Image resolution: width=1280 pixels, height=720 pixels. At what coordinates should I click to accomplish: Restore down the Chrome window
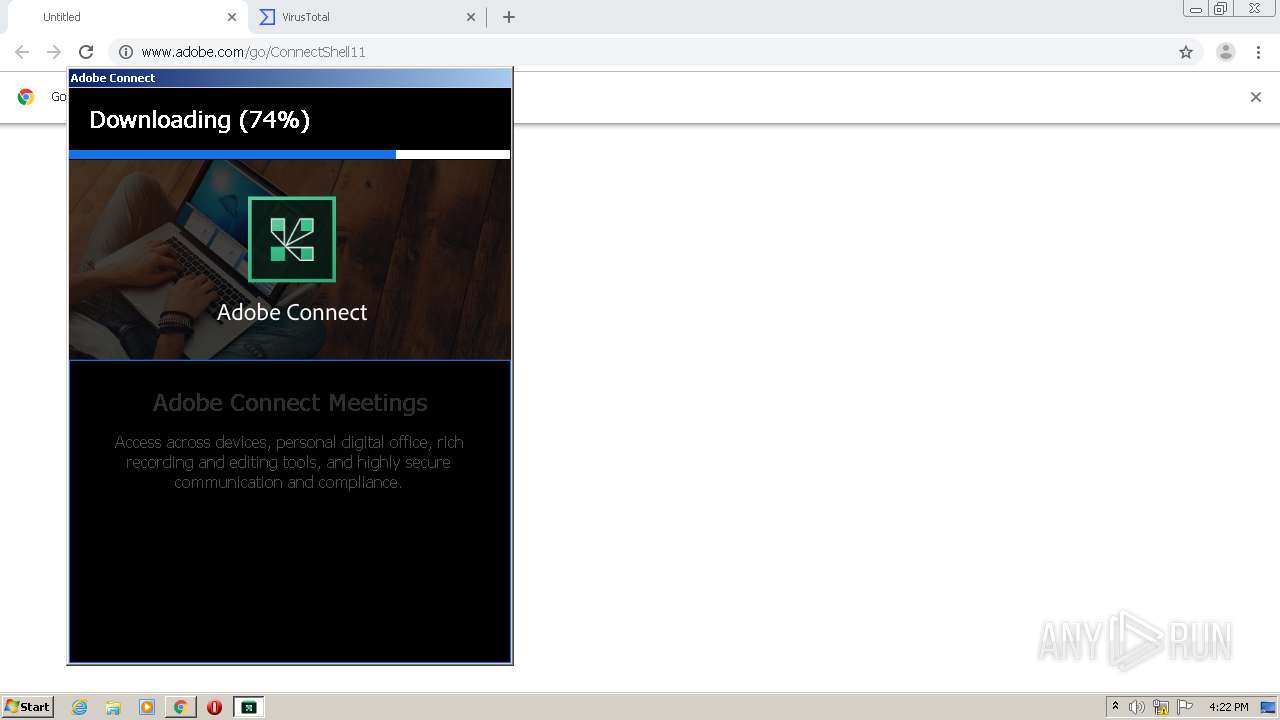point(1221,8)
